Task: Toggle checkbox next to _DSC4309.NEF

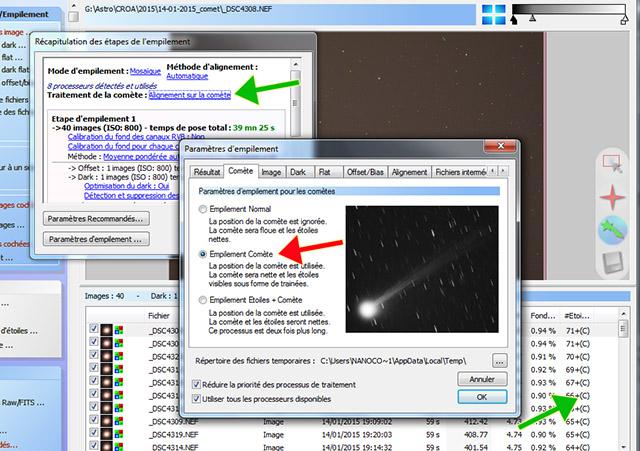Action: (x=94, y=420)
